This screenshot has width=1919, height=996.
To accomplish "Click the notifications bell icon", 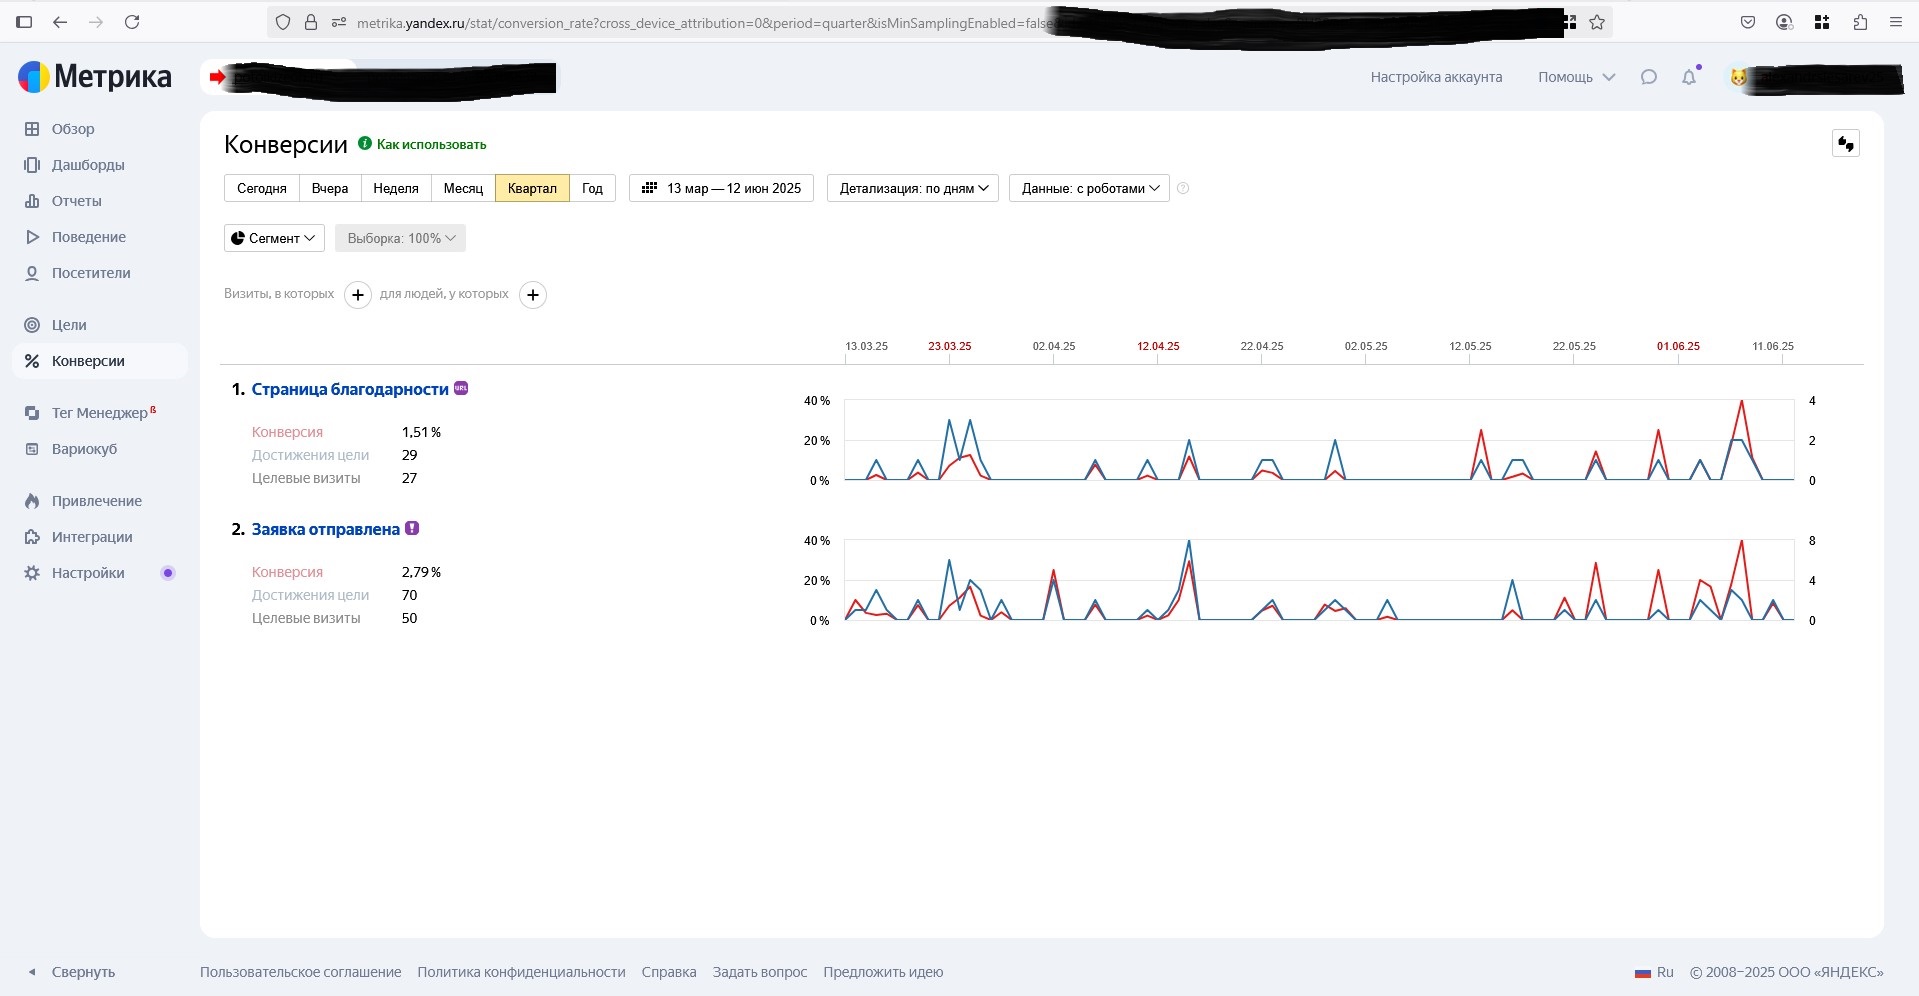I will [x=1689, y=77].
